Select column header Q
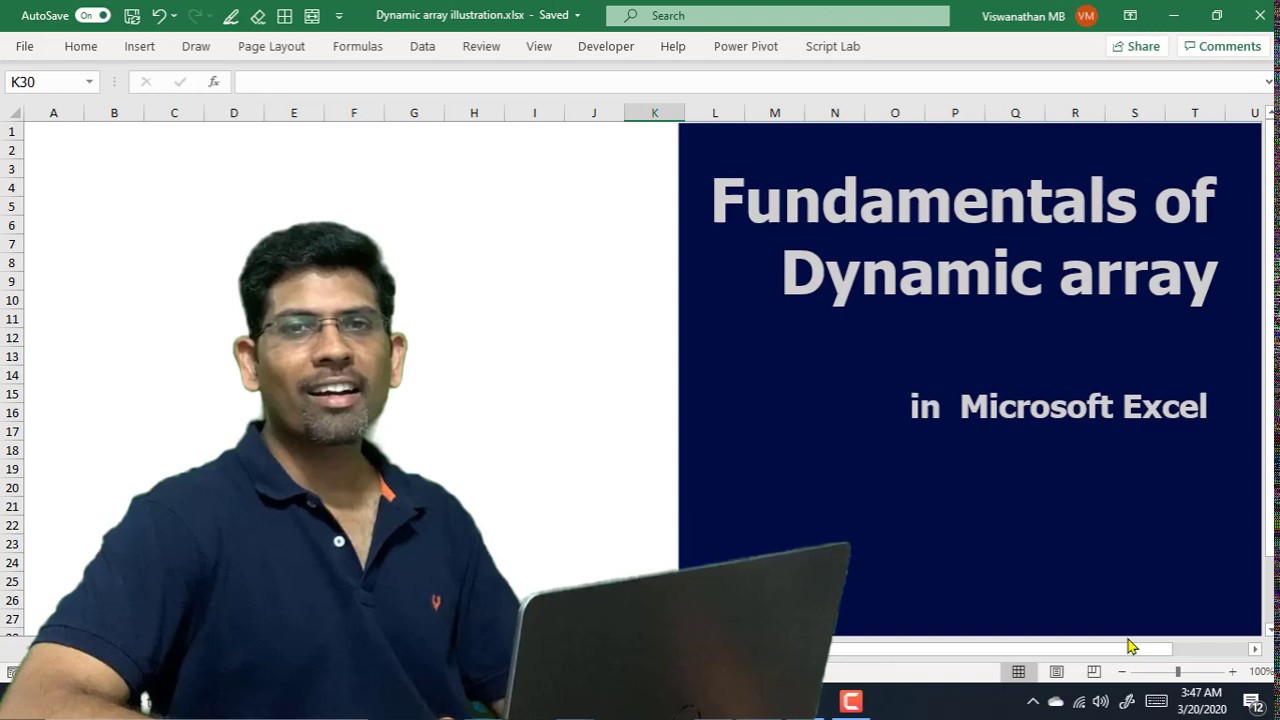The image size is (1280, 720). tap(1015, 113)
